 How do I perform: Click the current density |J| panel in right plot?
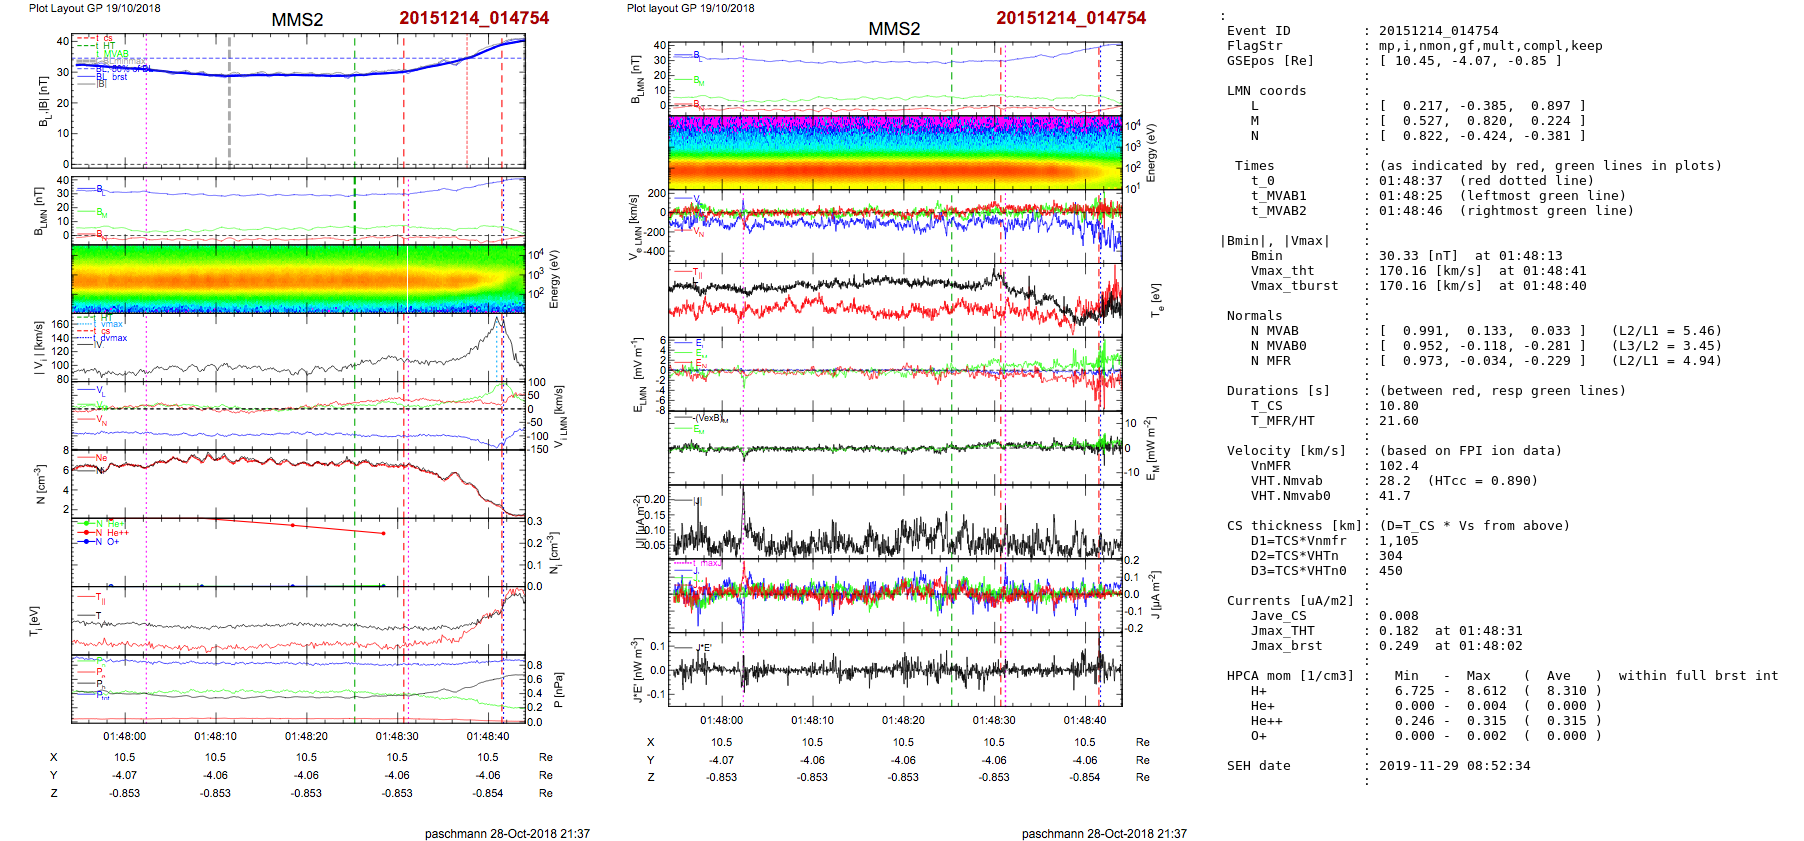[x=895, y=521]
